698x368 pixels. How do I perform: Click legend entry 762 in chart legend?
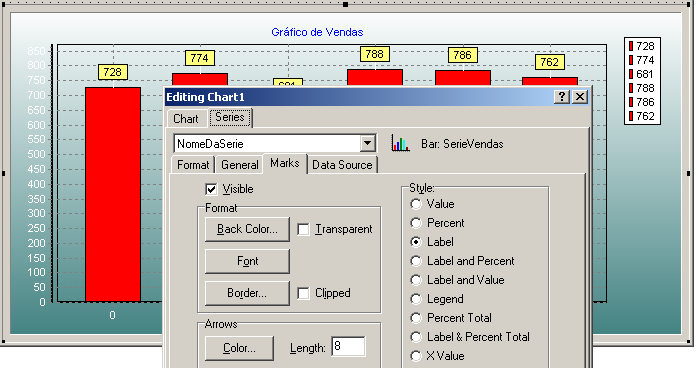point(641,116)
